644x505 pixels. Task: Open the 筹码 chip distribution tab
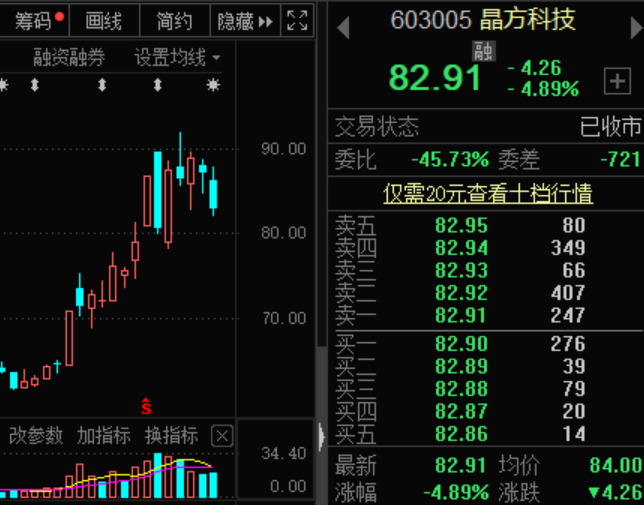coord(34,21)
